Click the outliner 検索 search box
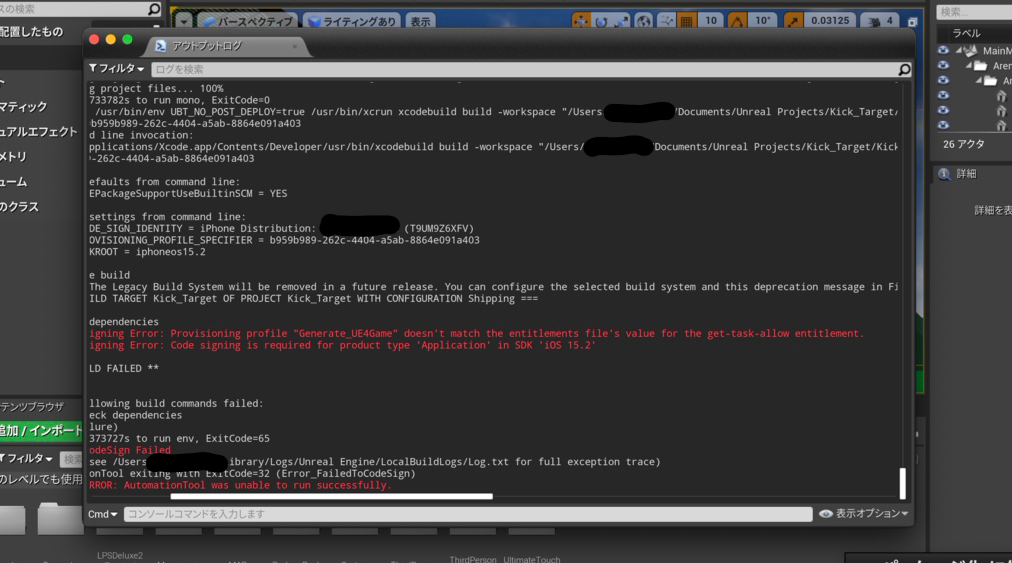Viewport: 1012px width, 563px height. tap(974, 12)
